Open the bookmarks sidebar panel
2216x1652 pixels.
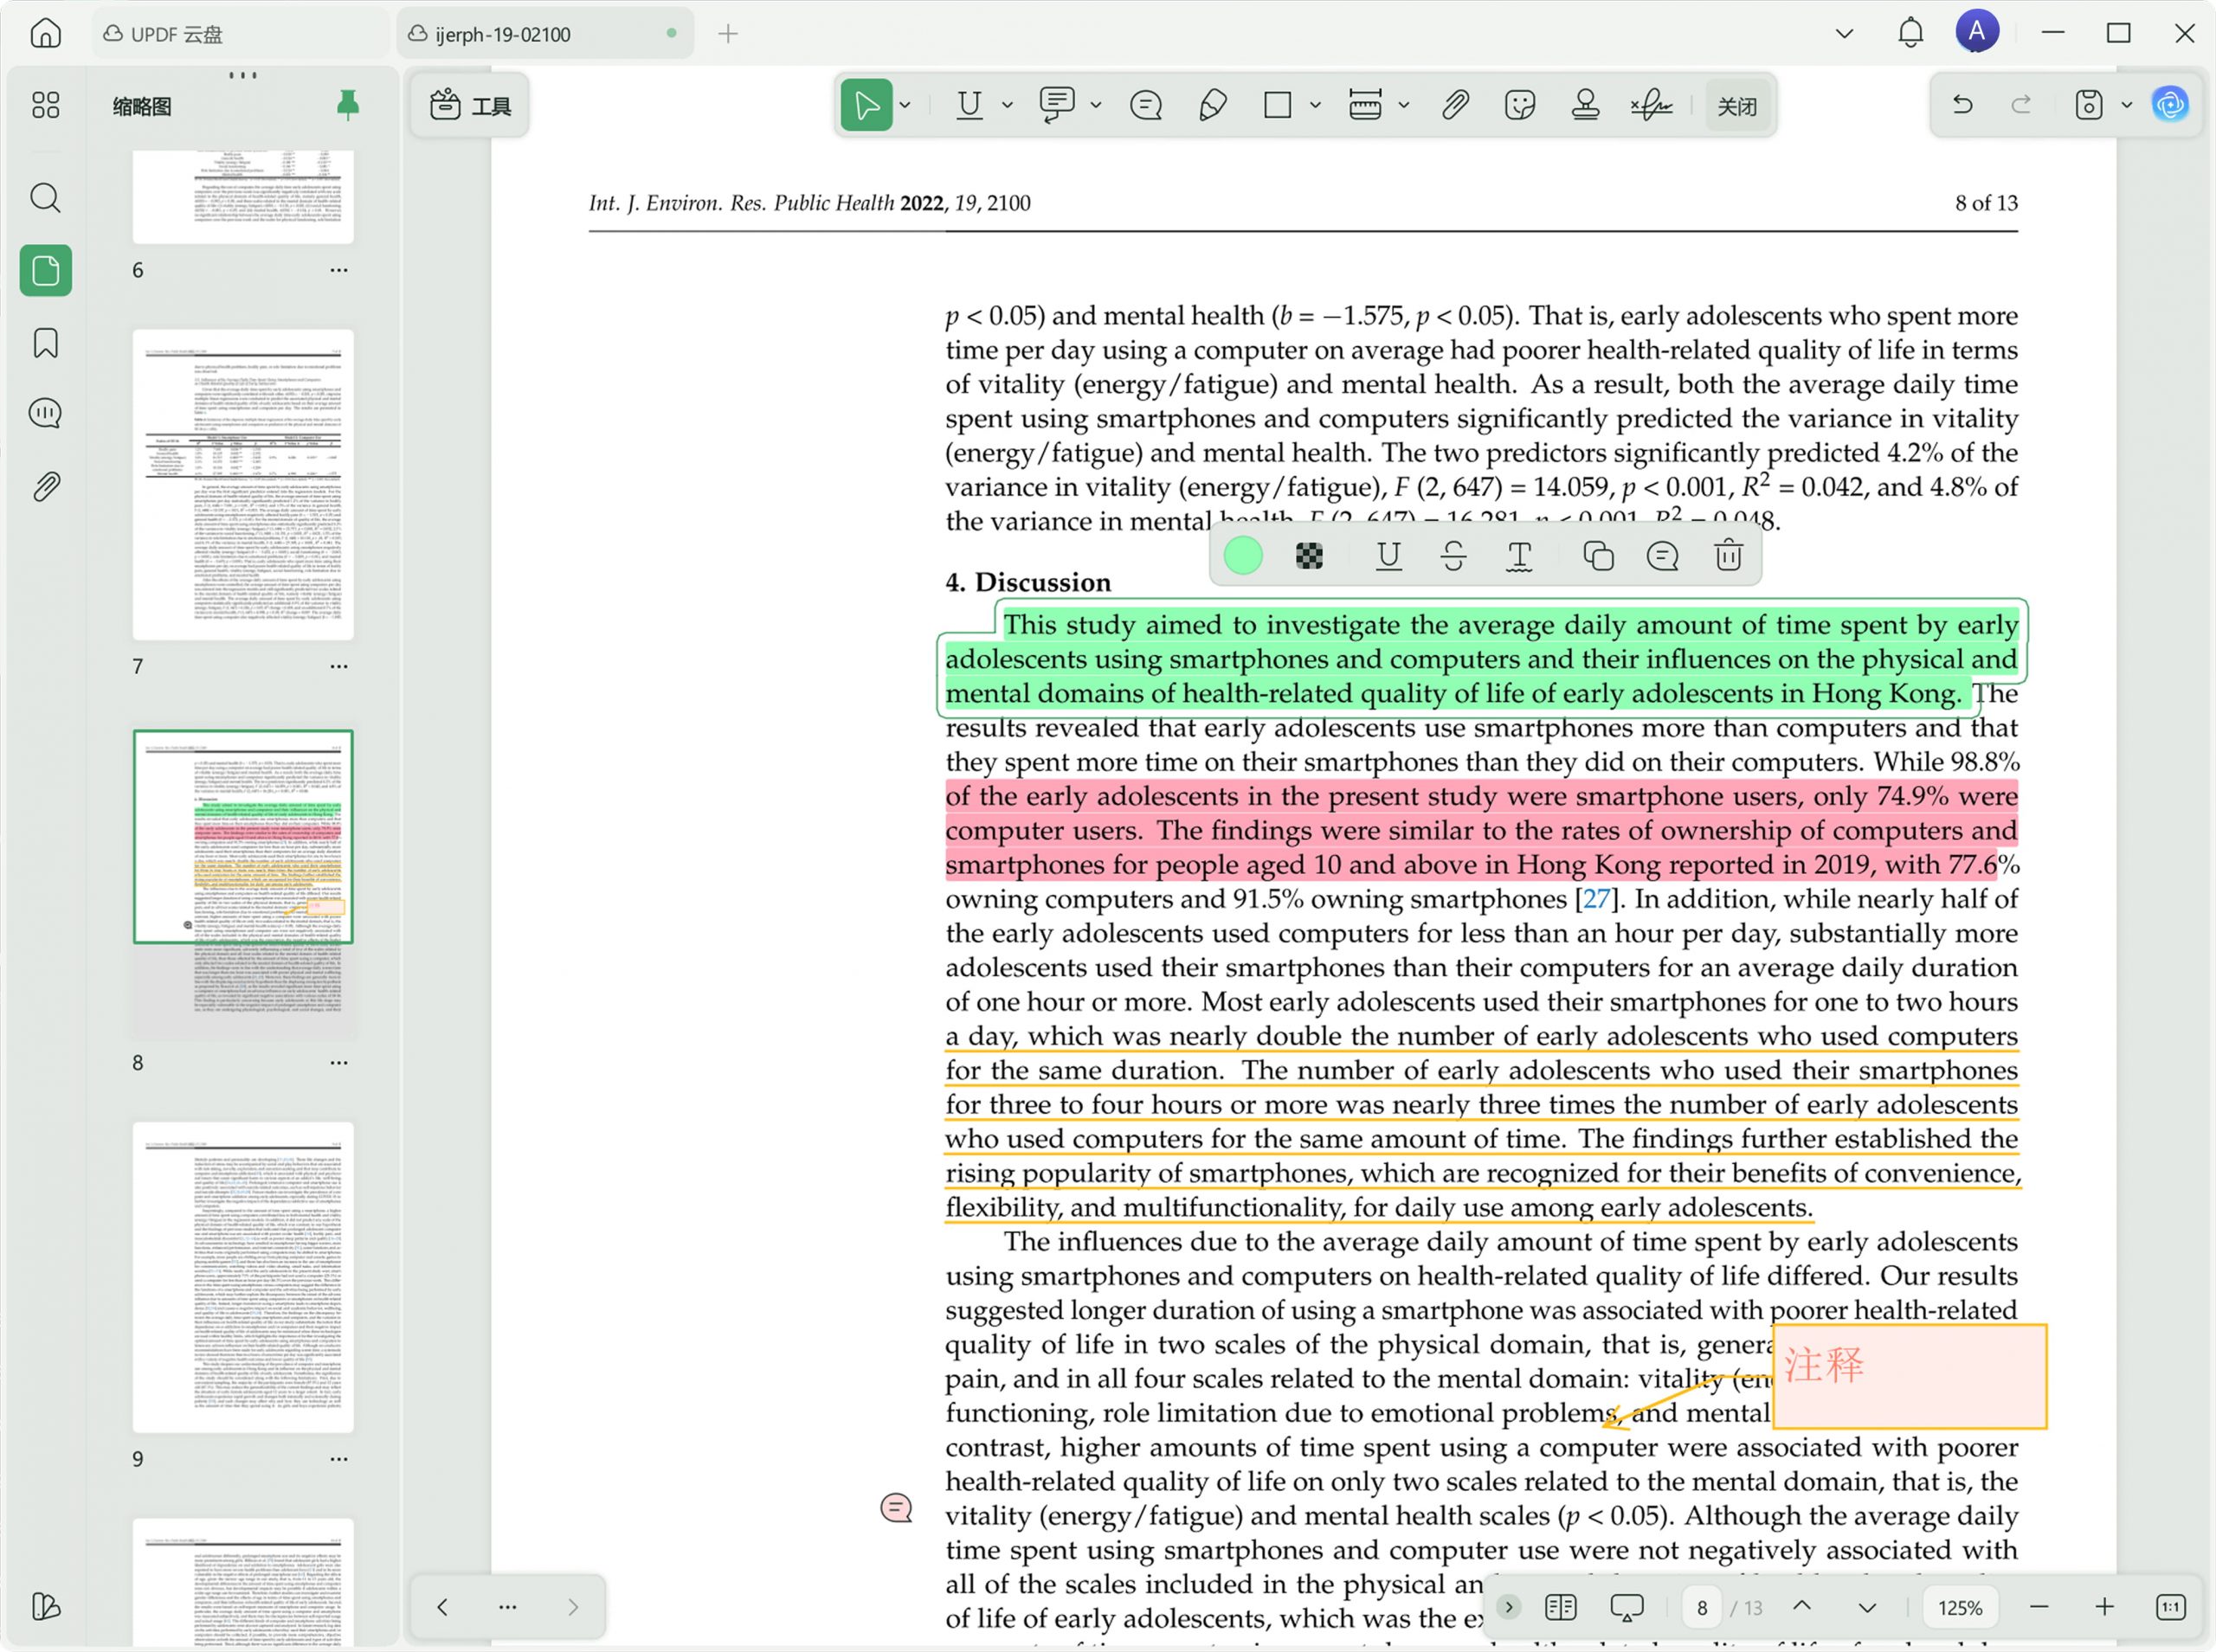pyautogui.click(x=46, y=343)
